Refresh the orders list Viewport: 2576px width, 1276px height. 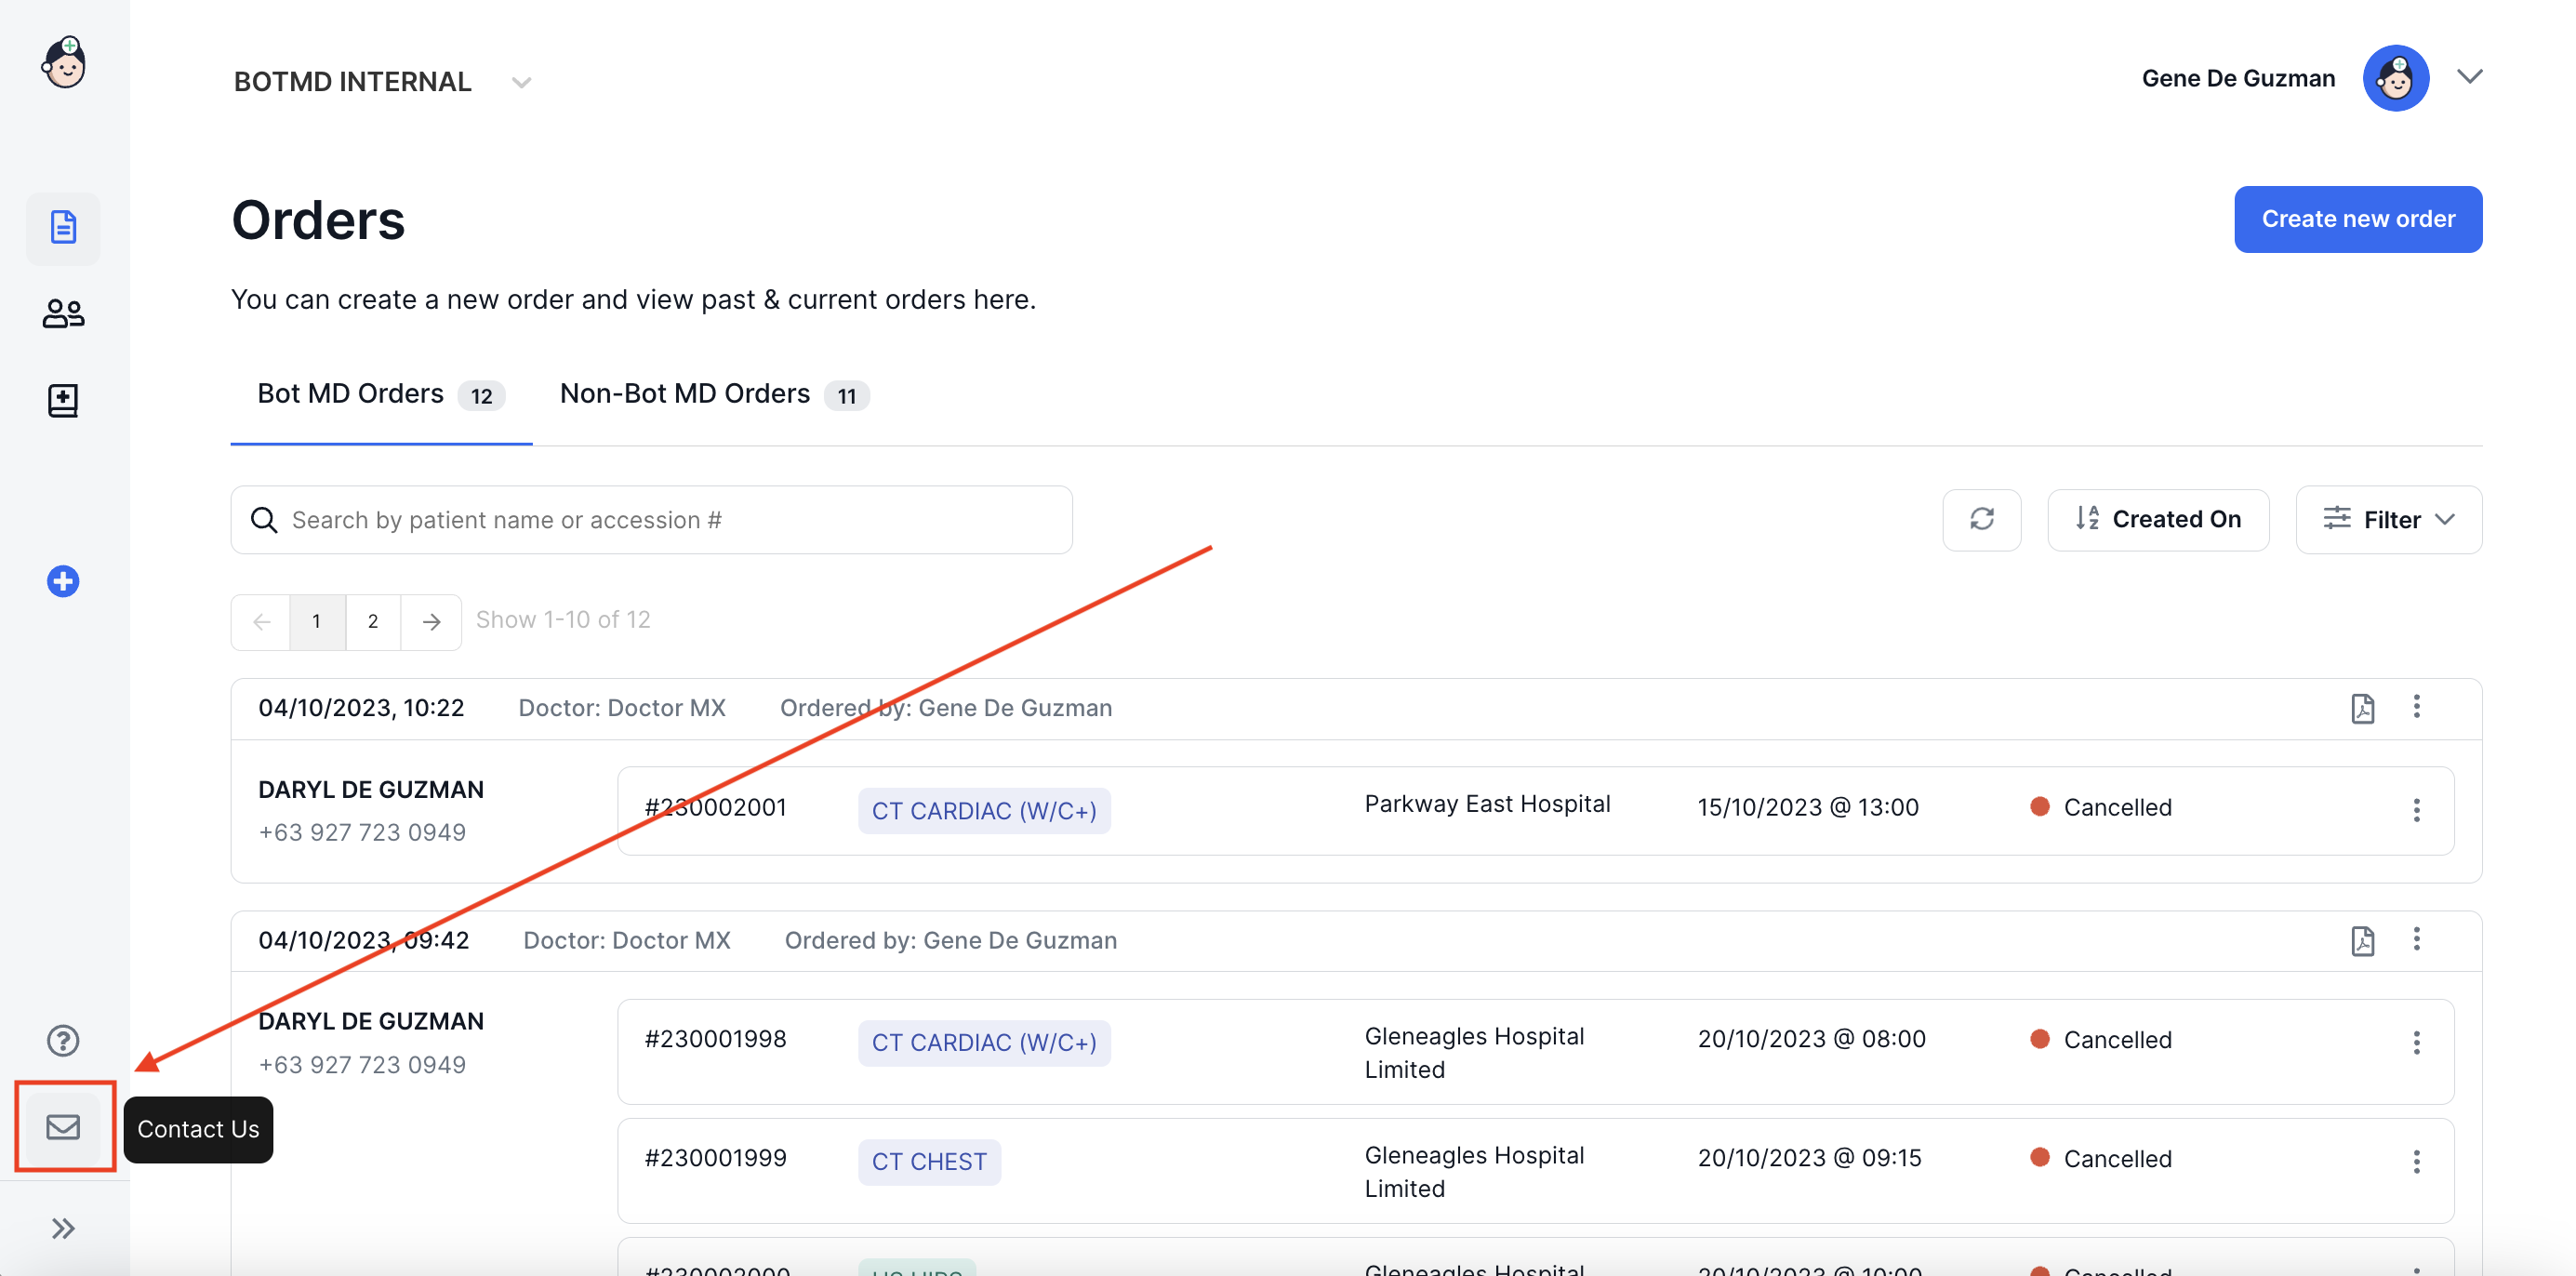(x=1981, y=519)
